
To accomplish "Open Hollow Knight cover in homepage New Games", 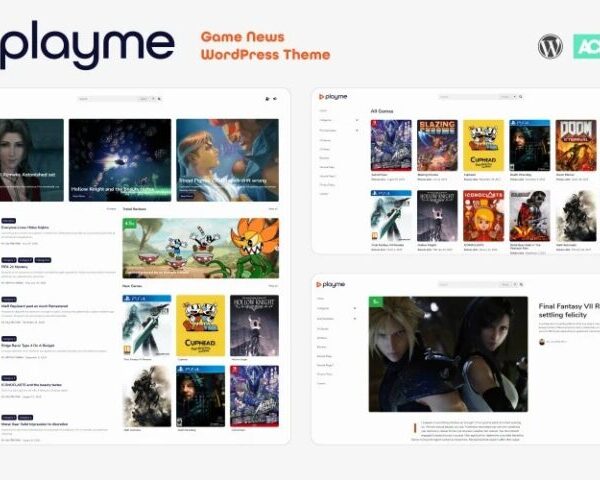I will pos(254,326).
